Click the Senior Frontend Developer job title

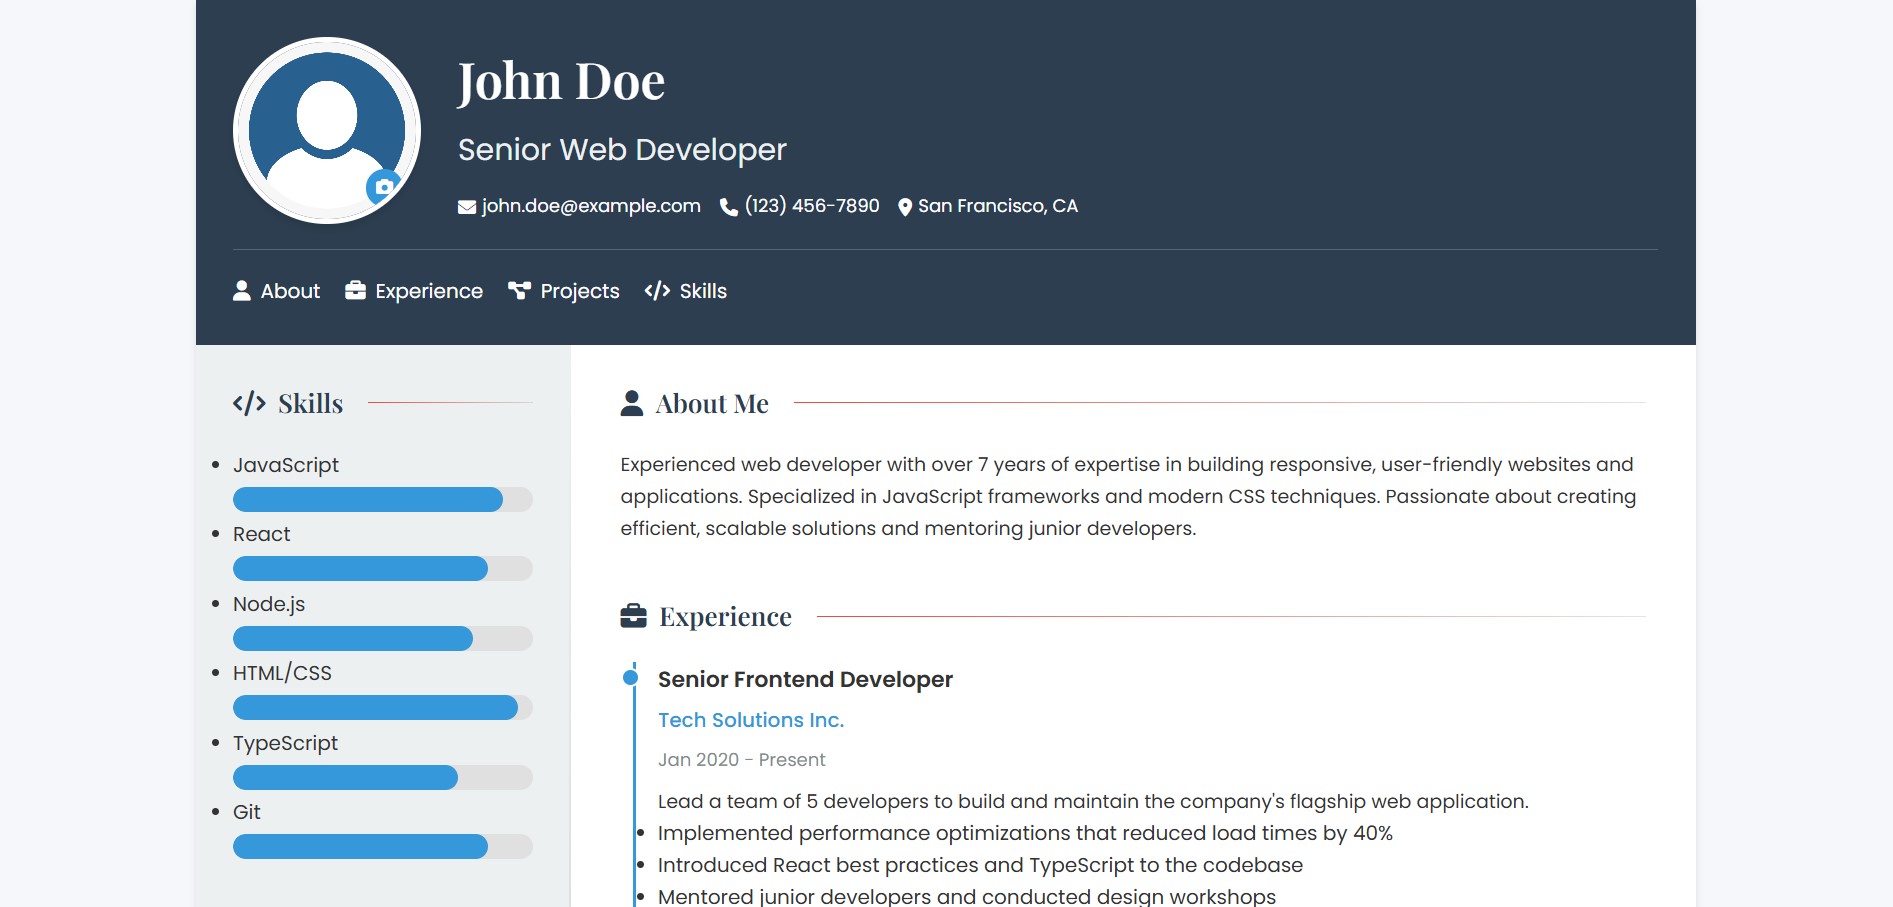(x=805, y=680)
